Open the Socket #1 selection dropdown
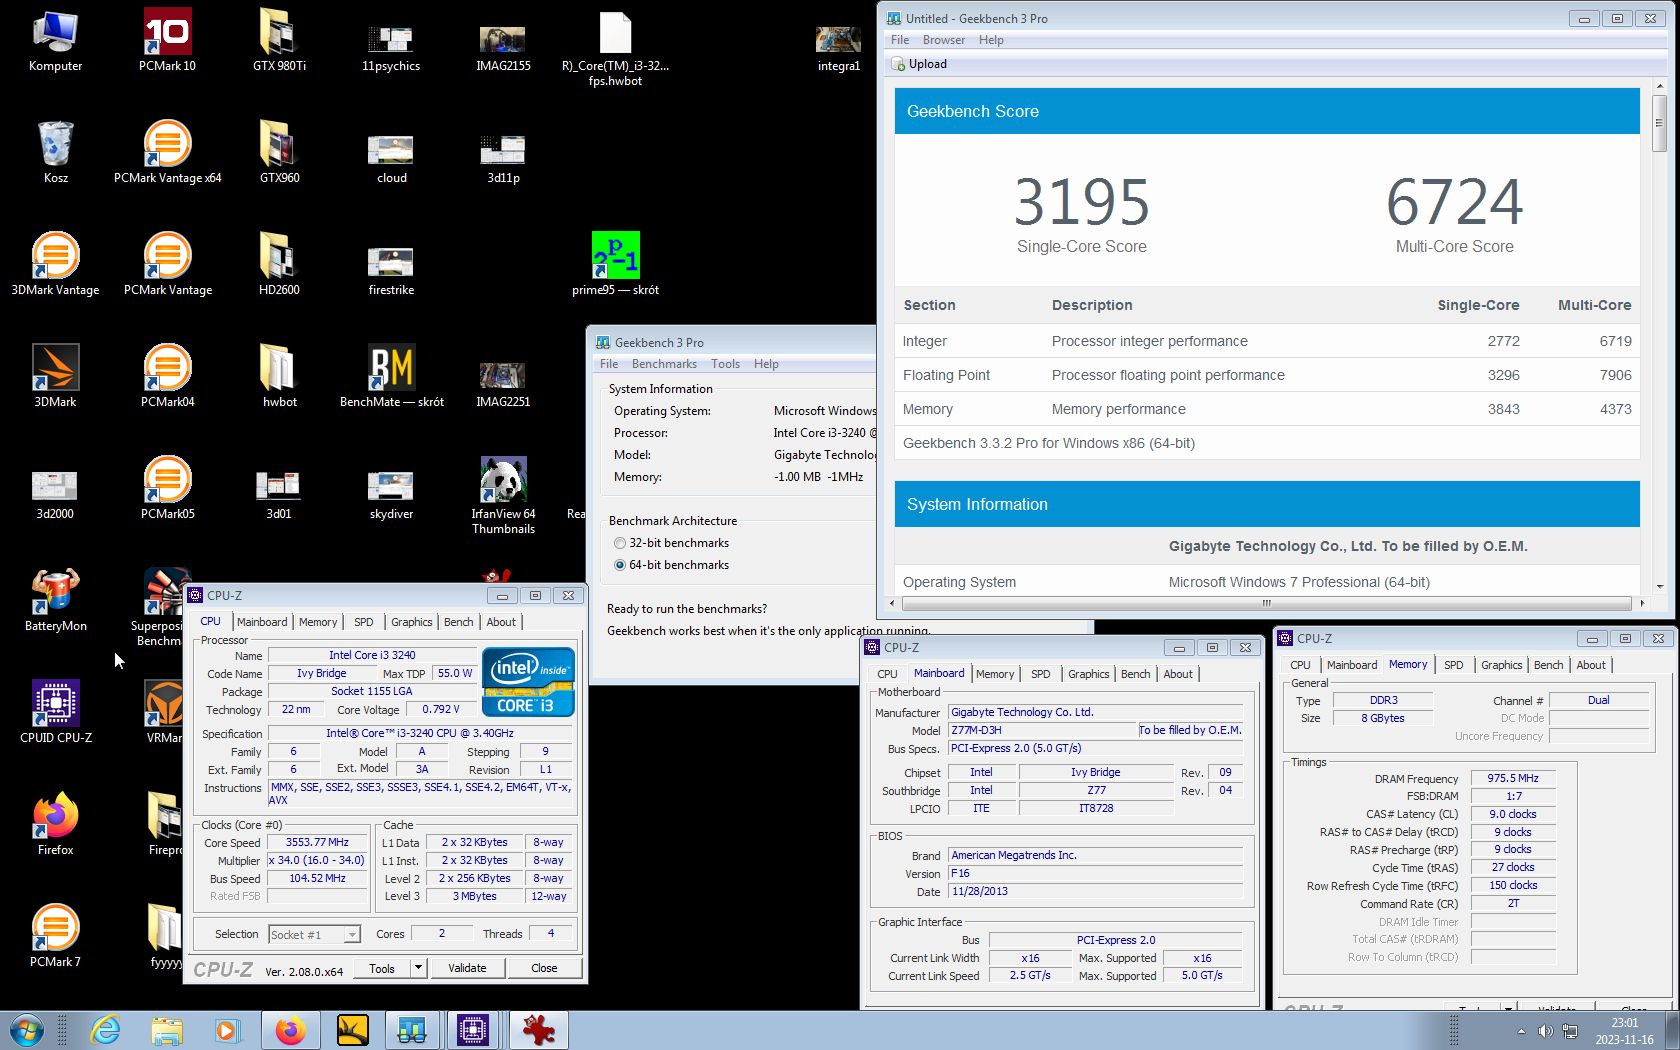The width and height of the screenshot is (1680, 1050). click(x=314, y=934)
